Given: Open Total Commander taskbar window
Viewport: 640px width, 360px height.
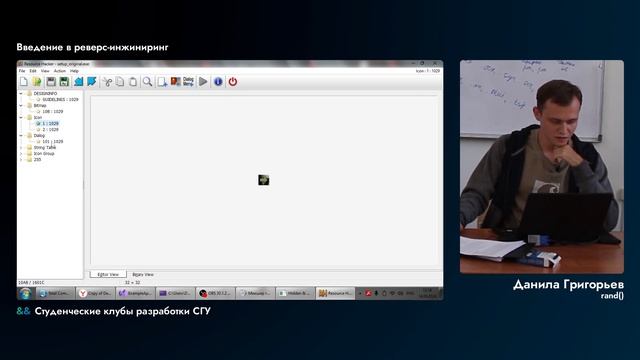Looking at the screenshot, I should pos(55,293).
